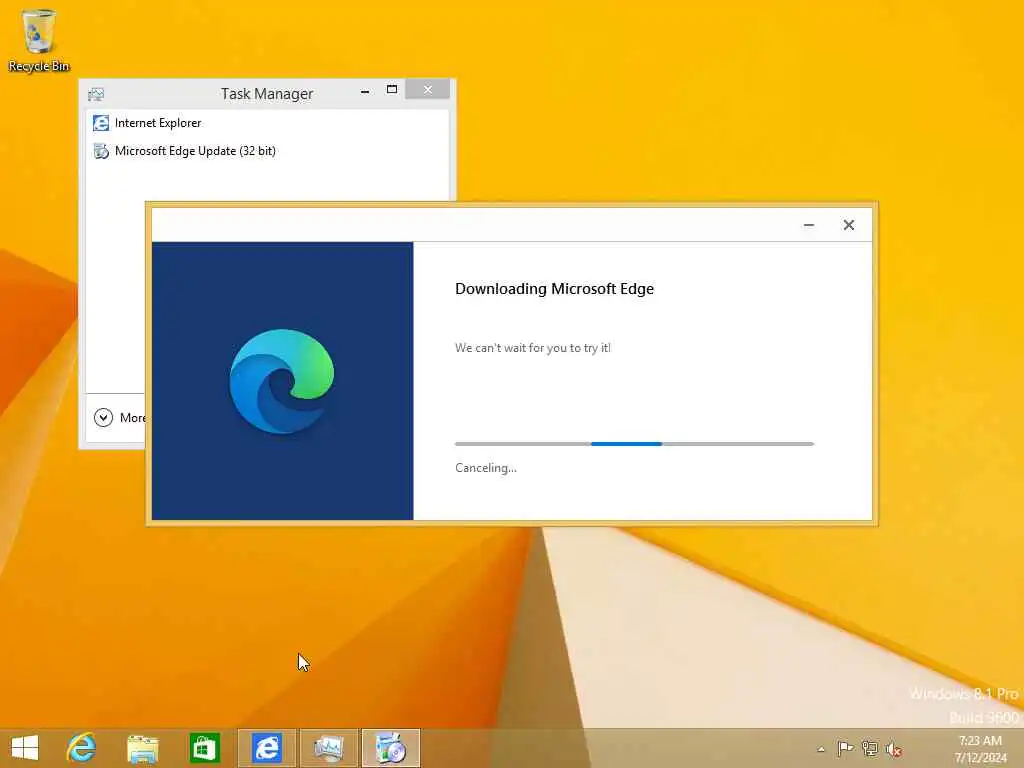Click the Internet Explorer process icon

[101, 123]
